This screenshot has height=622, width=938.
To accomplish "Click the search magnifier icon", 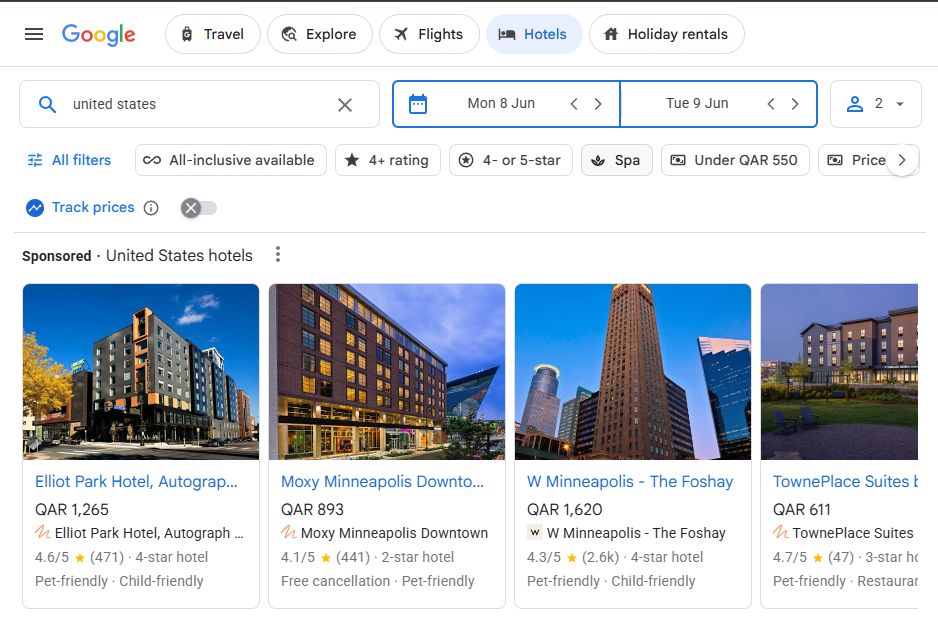I will point(48,105).
